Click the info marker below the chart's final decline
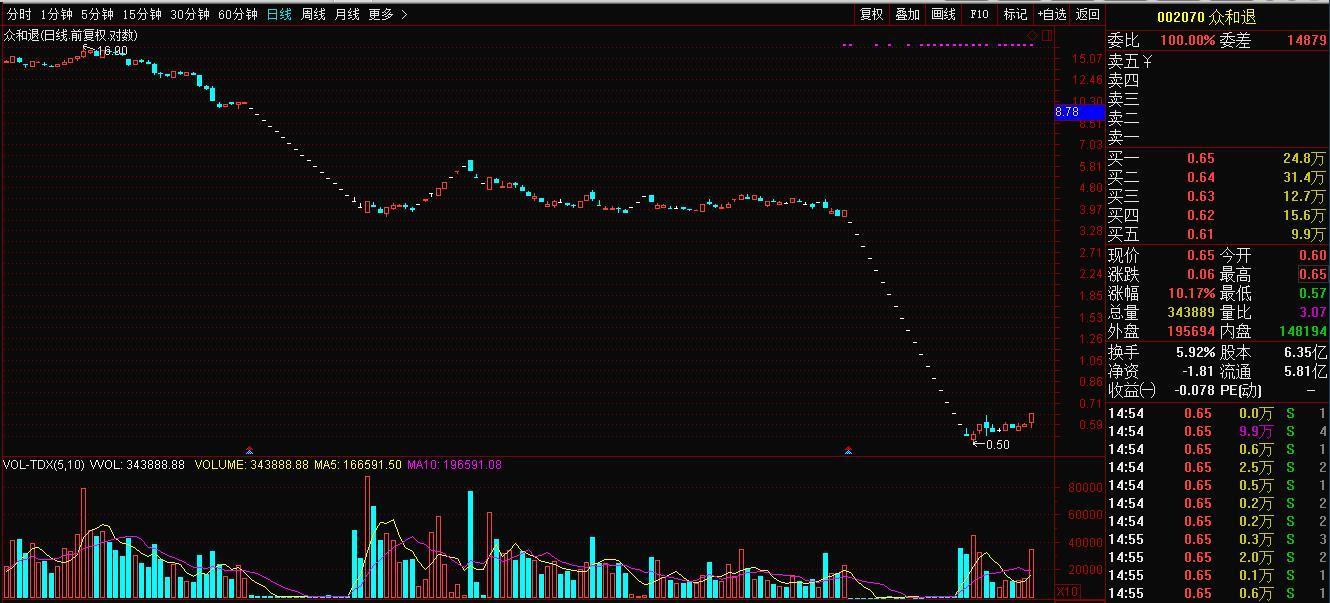 [x=848, y=452]
